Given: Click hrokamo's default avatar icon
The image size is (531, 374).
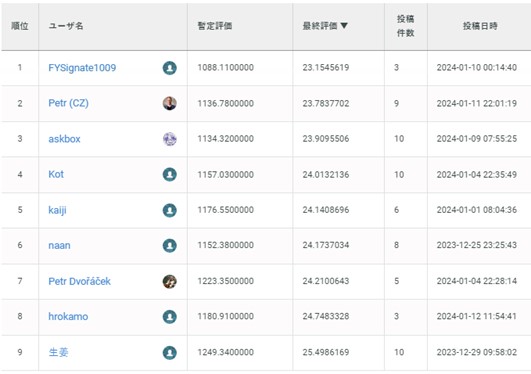Looking at the screenshot, I should pyautogui.click(x=170, y=317).
